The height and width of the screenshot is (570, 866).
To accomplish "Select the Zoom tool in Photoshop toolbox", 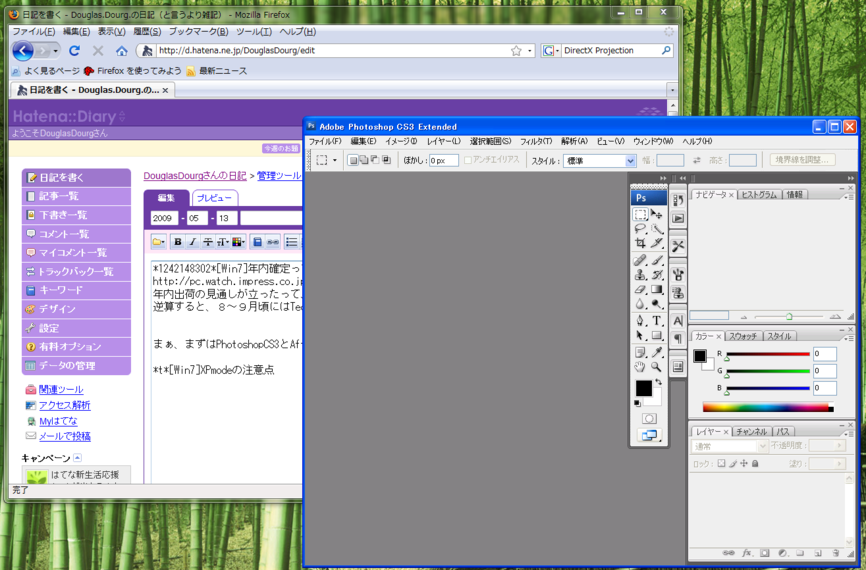I will coord(657,367).
